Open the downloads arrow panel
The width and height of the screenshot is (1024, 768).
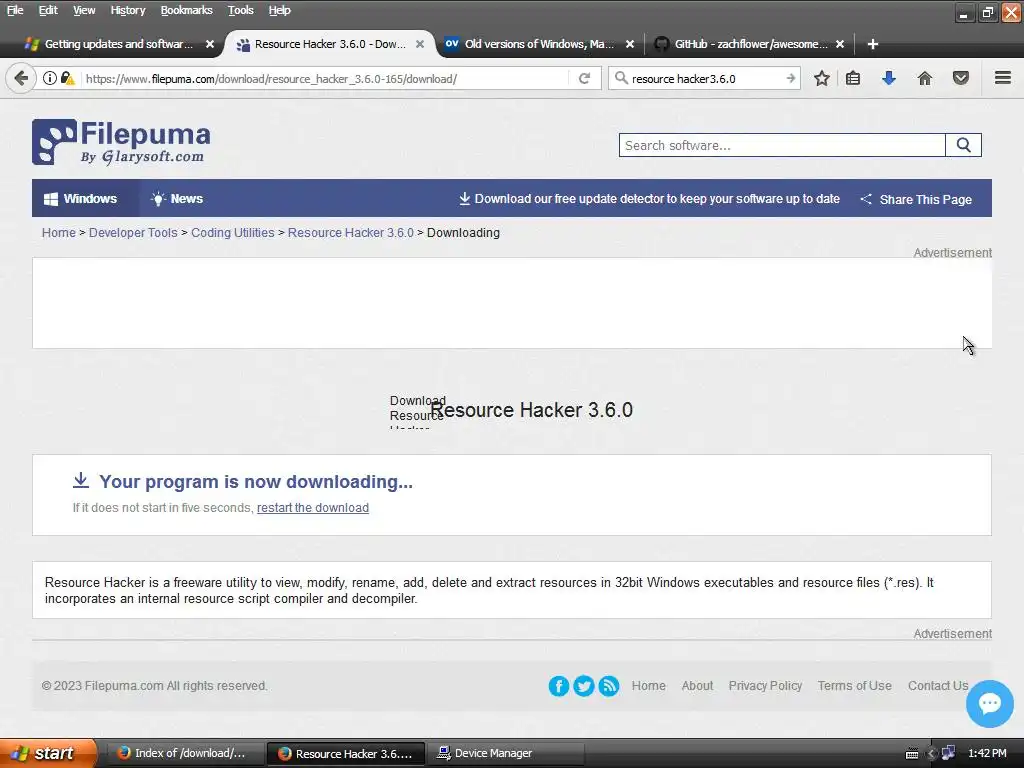point(889,78)
